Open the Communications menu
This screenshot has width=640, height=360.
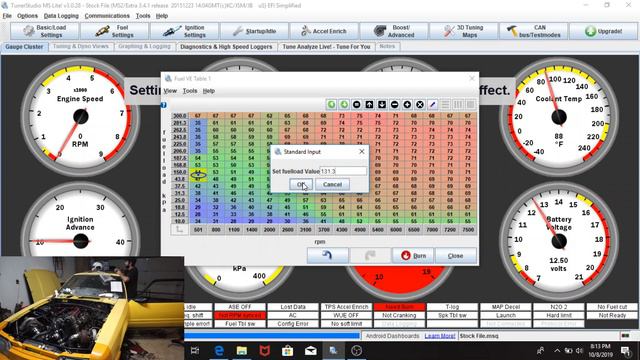[107, 16]
